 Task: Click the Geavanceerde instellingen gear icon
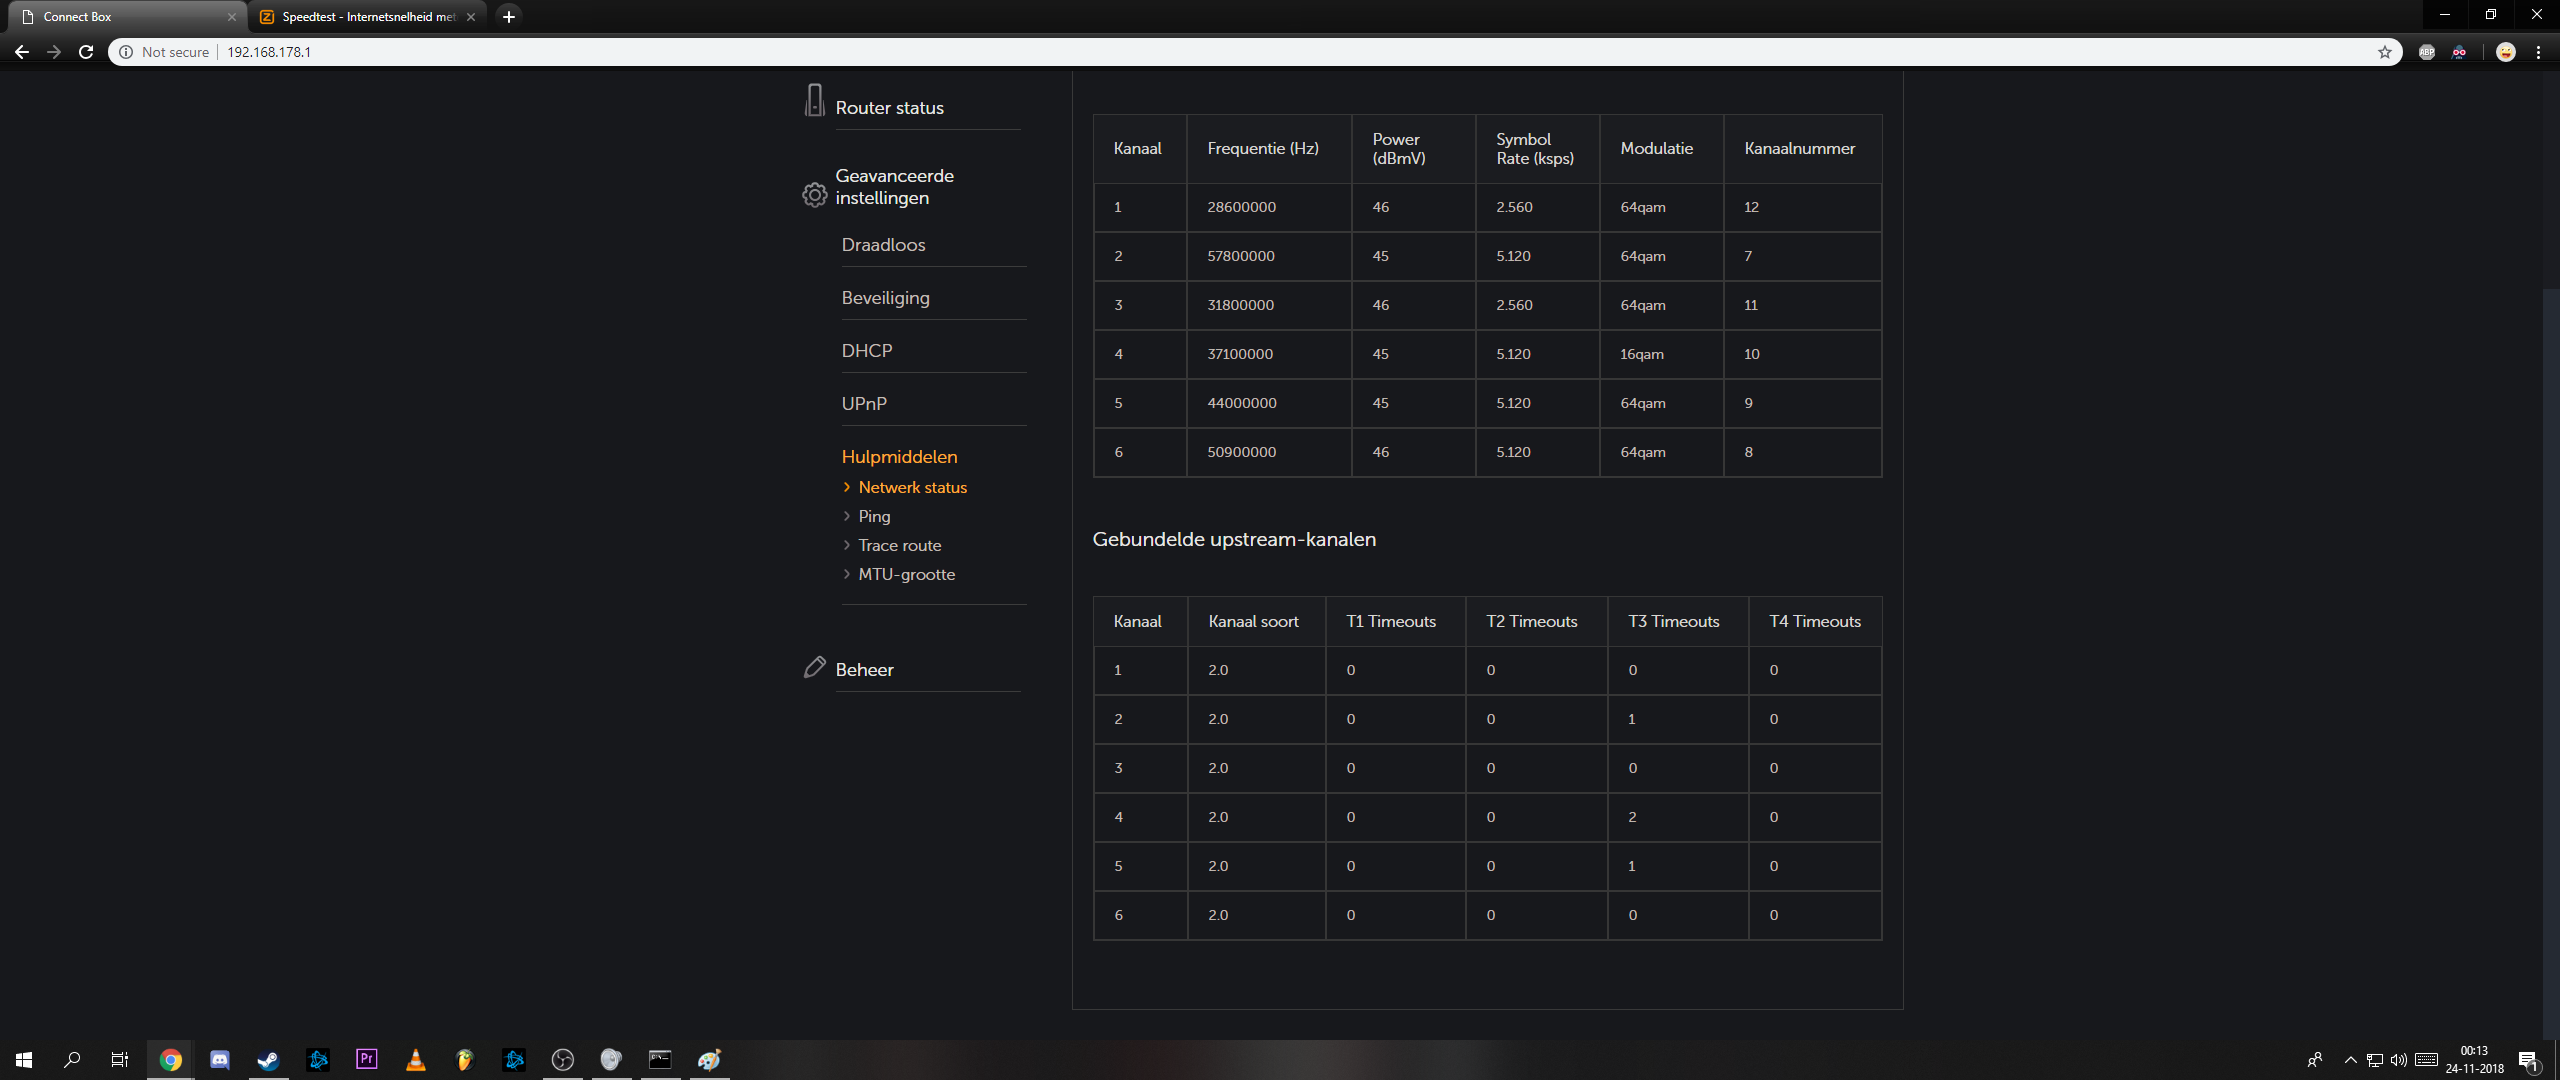[x=814, y=194]
